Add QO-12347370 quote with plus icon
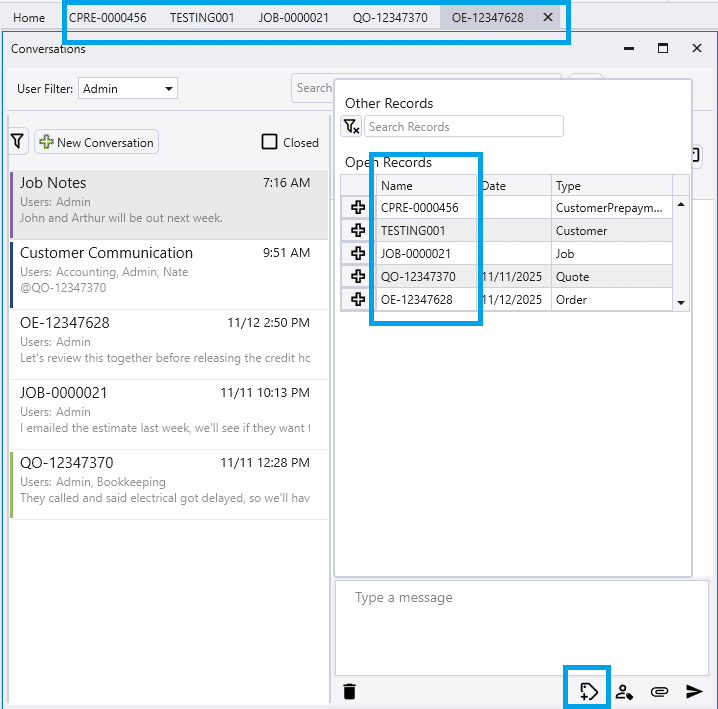The height and width of the screenshot is (709, 718). pyautogui.click(x=358, y=277)
